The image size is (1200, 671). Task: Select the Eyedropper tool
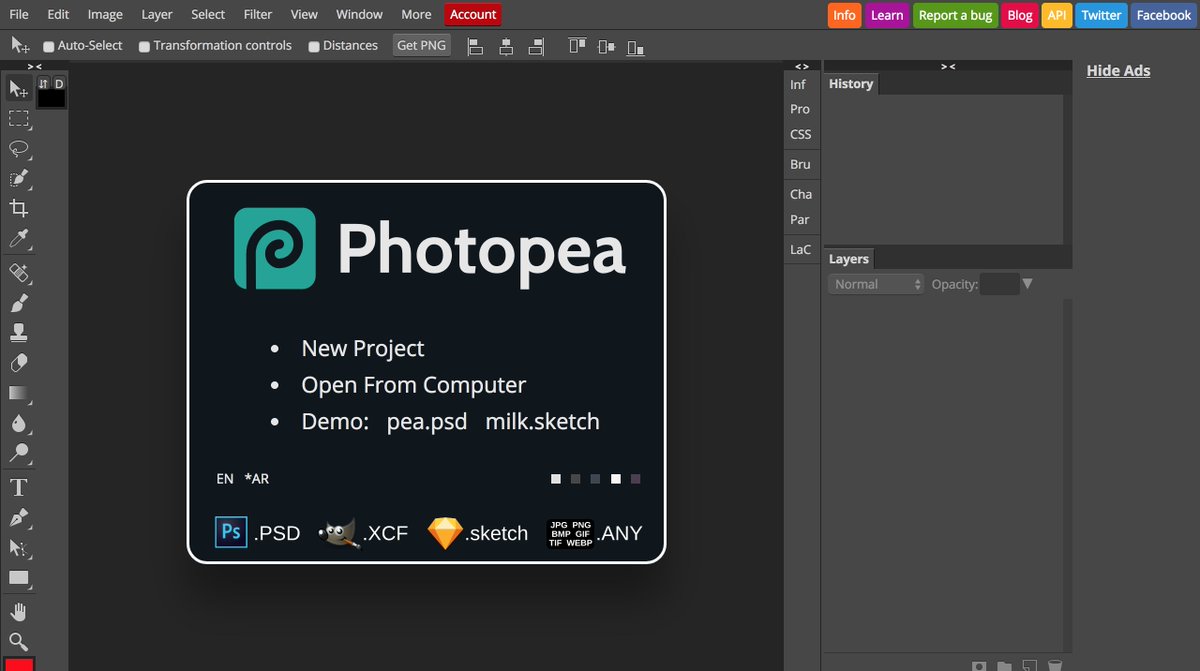[x=19, y=238]
